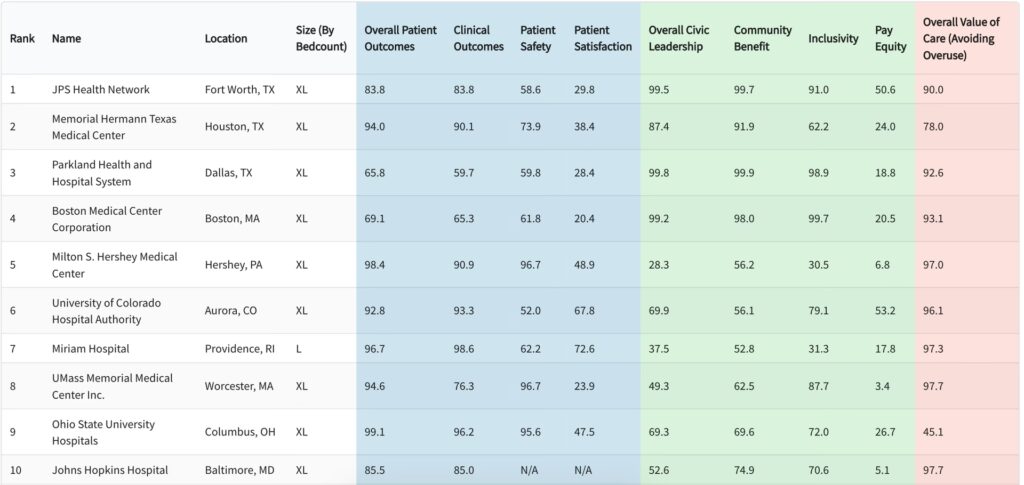Select the Patient Safety column header
This screenshot has width=1024, height=485.
(x=538, y=38)
